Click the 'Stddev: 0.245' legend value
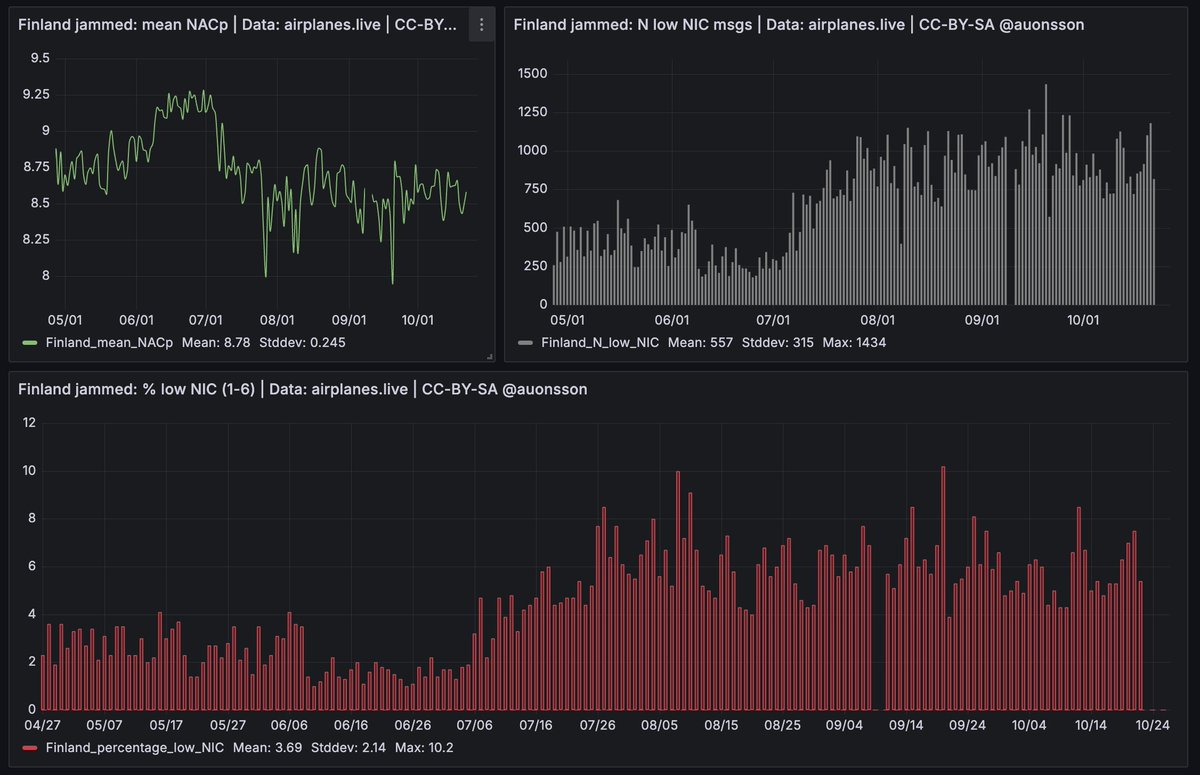The width and height of the screenshot is (1200, 775). click(x=303, y=342)
